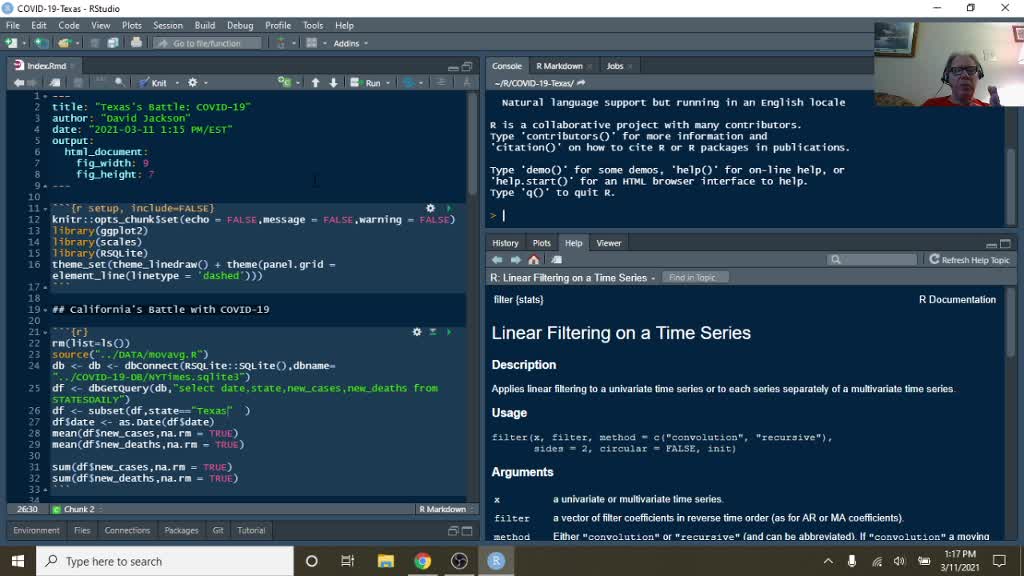This screenshot has width=1024, height=576.
Task: Click the Go to file/function box
Action: (208, 43)
